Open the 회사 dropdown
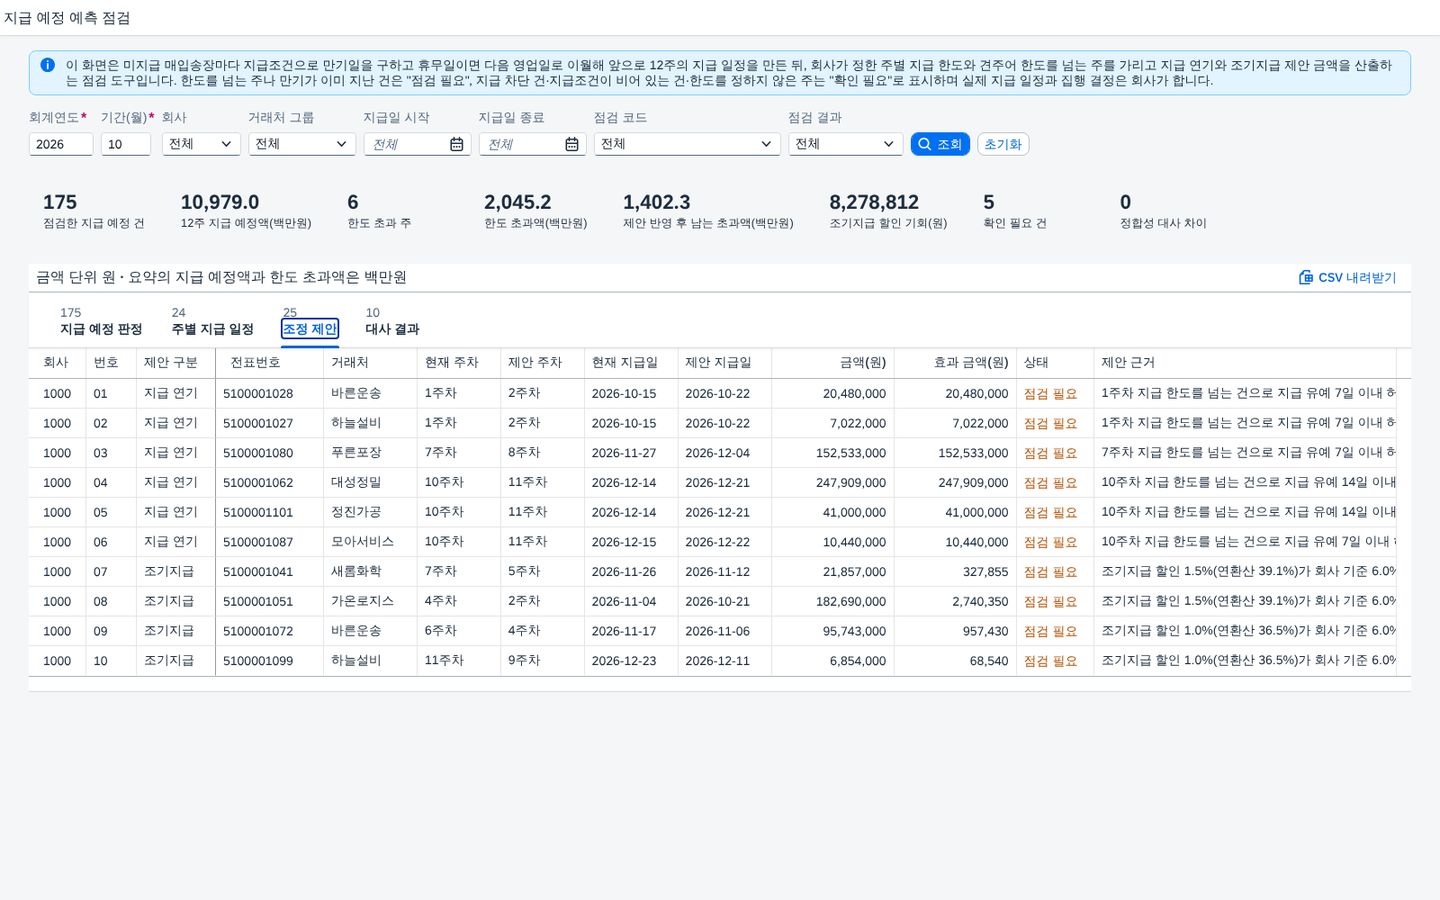The height and width of the screenshot is (900, 1440). pyautogui.click(x=201, y=144)
